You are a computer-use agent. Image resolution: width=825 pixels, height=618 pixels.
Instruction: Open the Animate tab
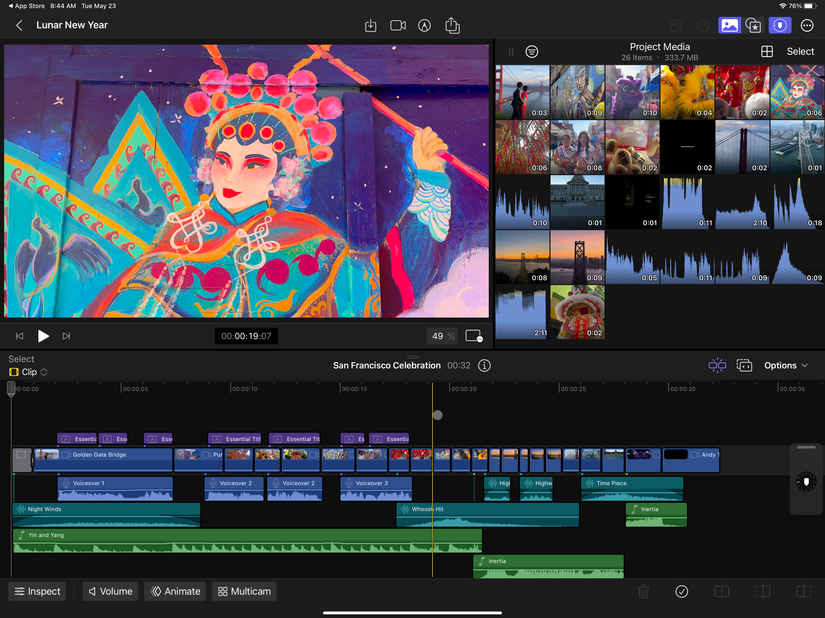coord(175,591)
